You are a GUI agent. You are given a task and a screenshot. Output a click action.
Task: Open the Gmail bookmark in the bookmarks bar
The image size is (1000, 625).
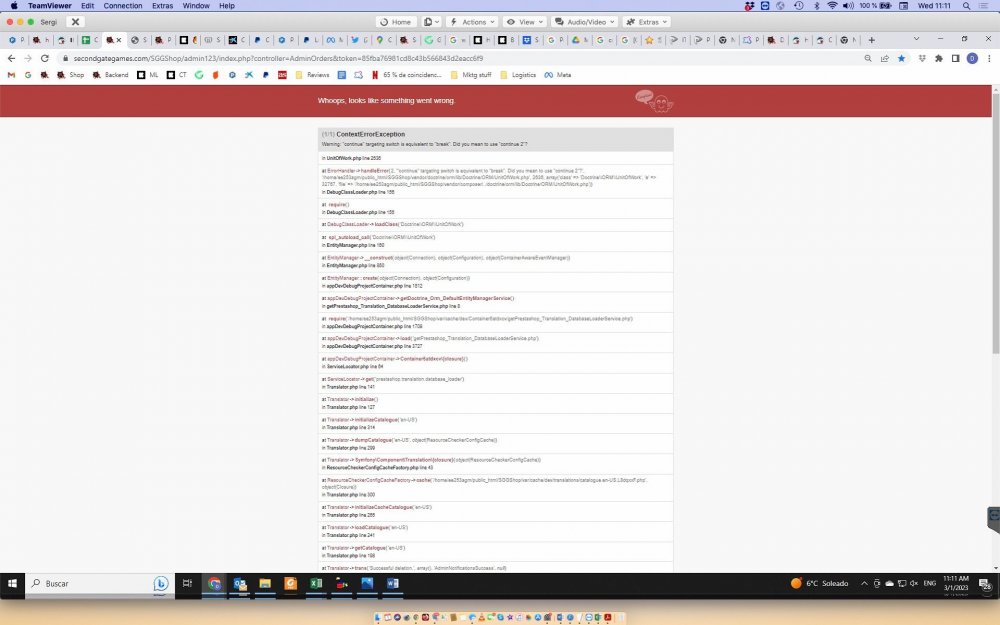[x=10, y=75]
